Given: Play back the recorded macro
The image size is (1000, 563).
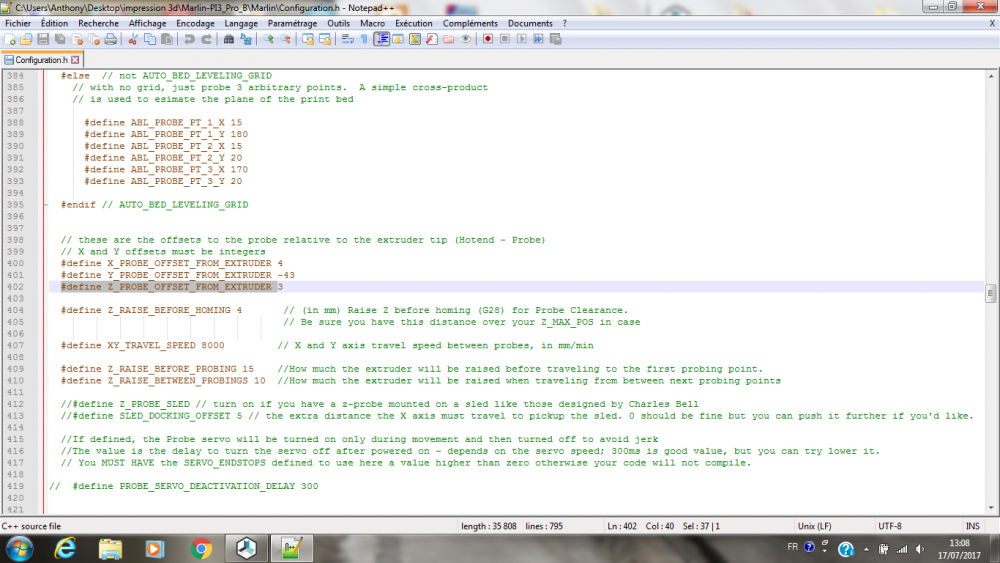Looking at the screenshot, I should (522, 40).
